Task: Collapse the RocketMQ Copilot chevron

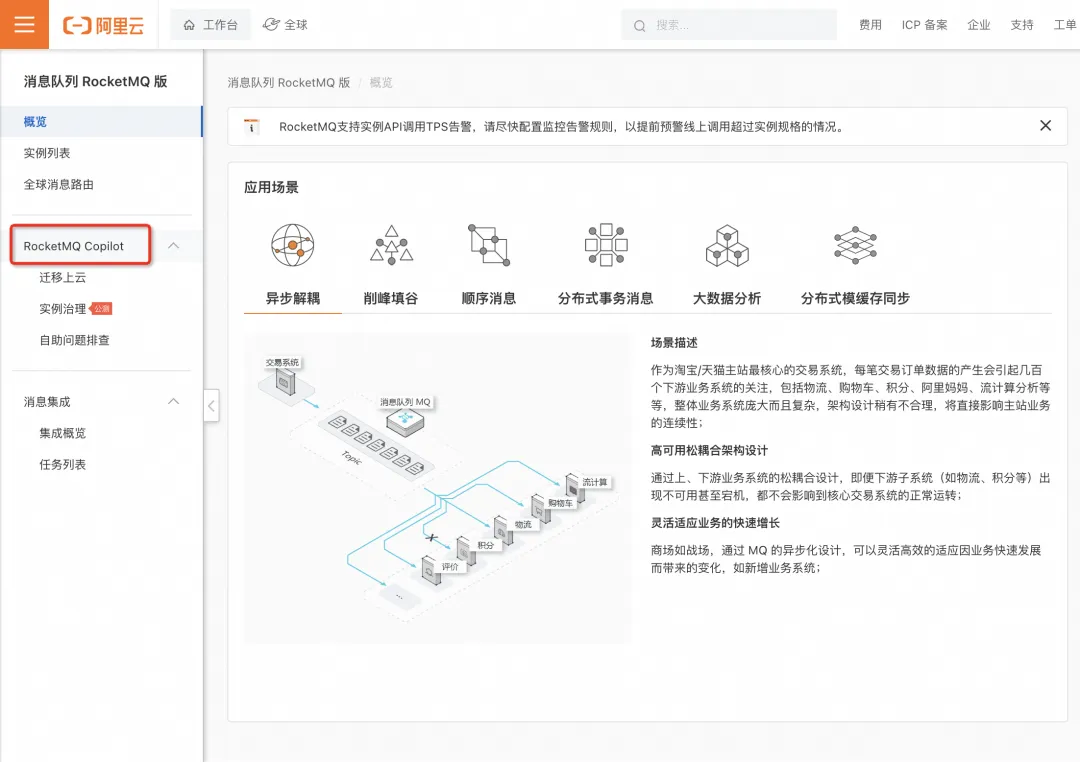Action: click(174, 246)
